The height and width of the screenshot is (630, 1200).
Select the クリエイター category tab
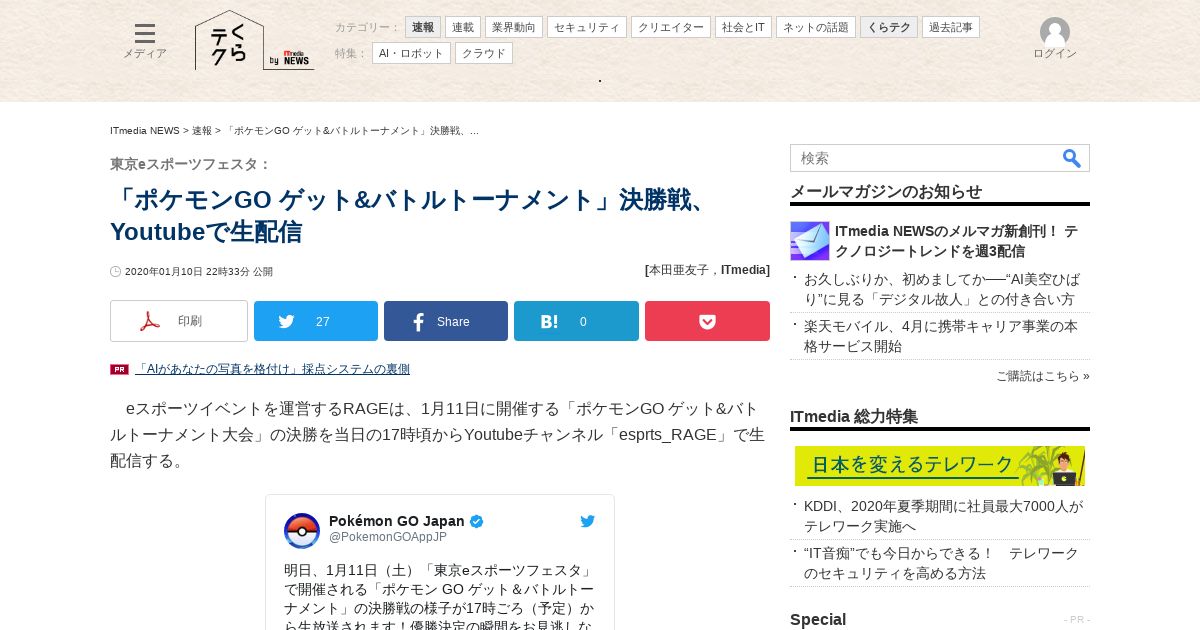[x=671, y=27]
